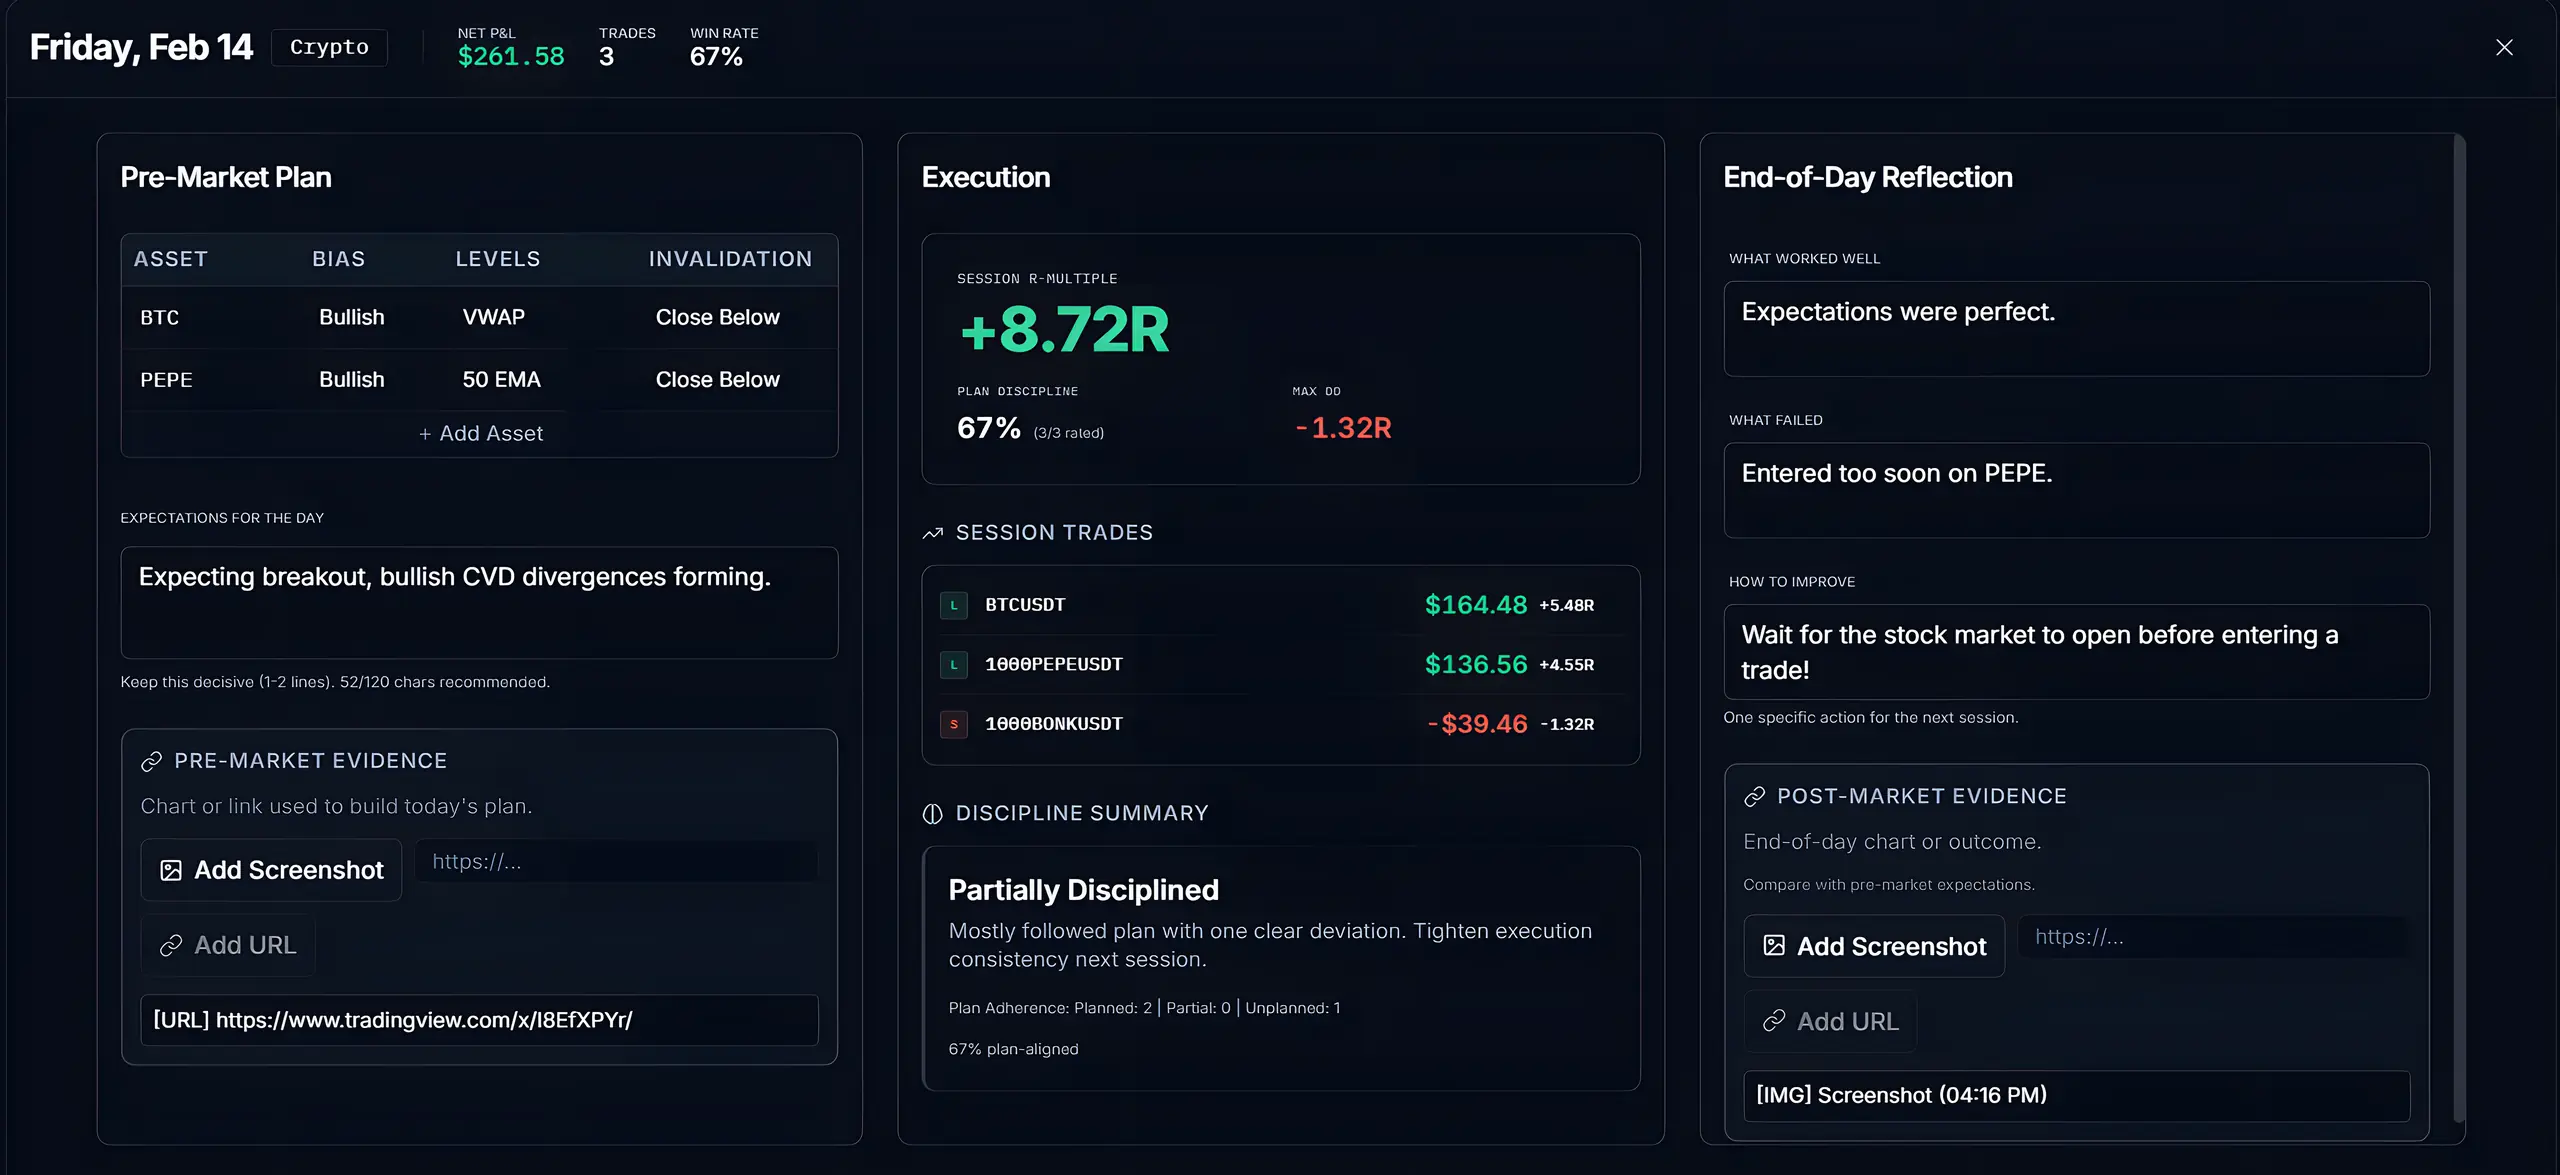Click the End-of-Day Reflection scrollbar
Viewport: 2560px width, 1175px height.
pos(2459,628)
